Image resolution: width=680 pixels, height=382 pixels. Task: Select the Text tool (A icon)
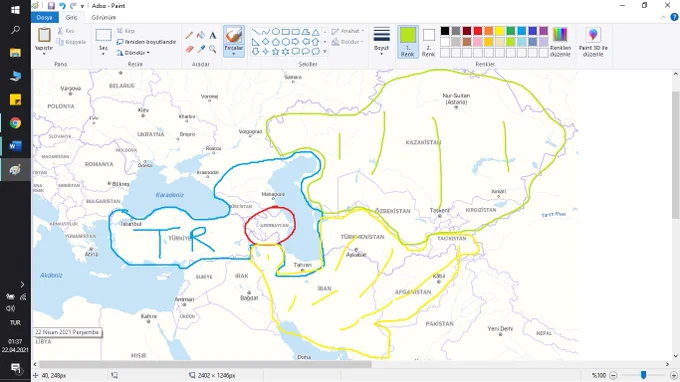(212, 36)
